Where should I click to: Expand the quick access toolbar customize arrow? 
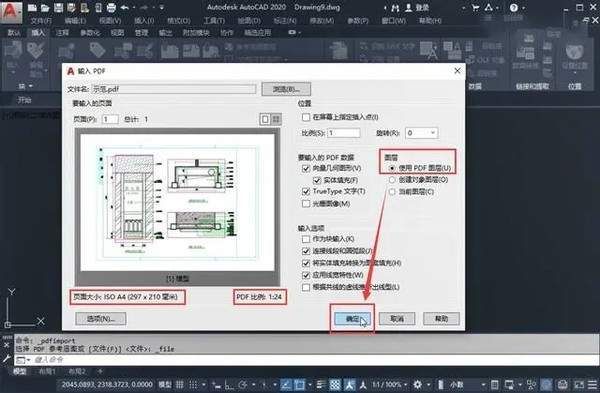162,7
